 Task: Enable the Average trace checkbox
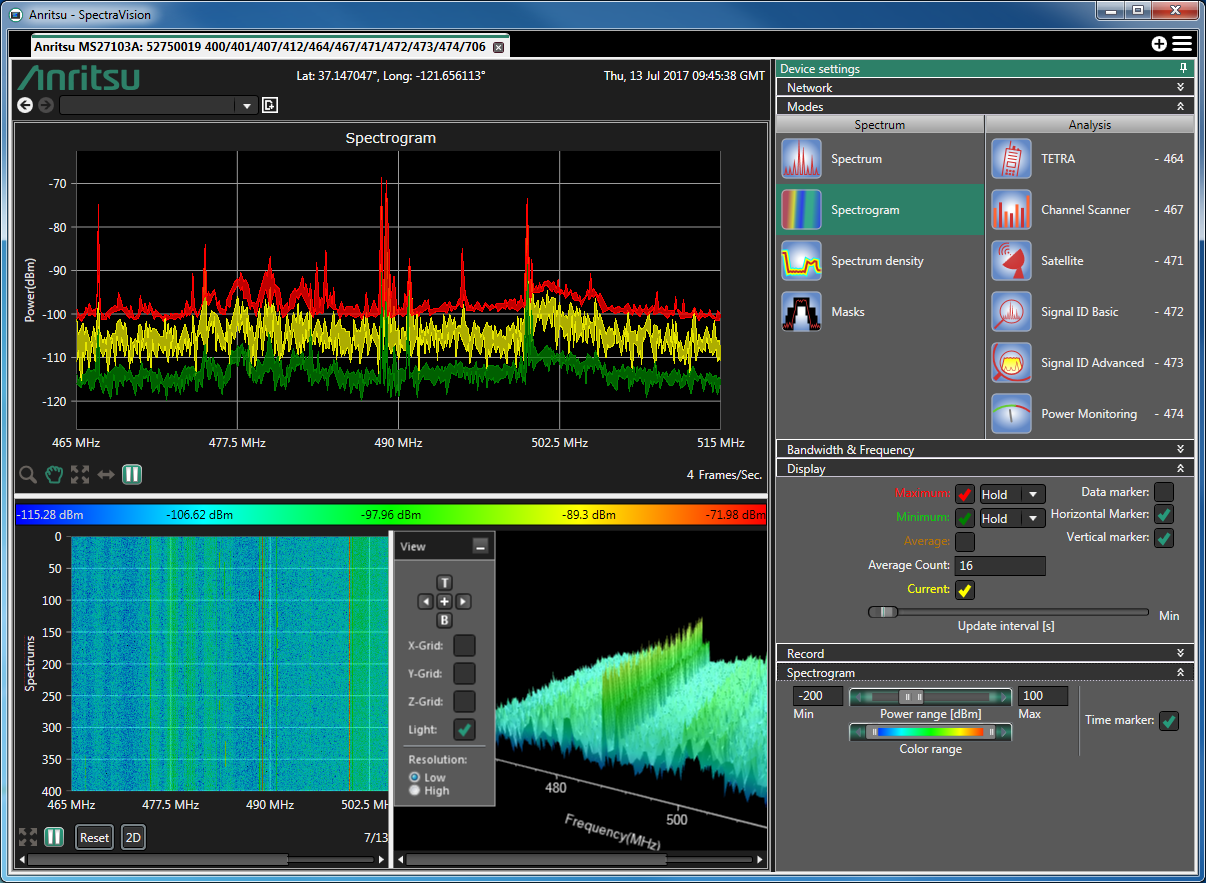click(x=965, y=542)
